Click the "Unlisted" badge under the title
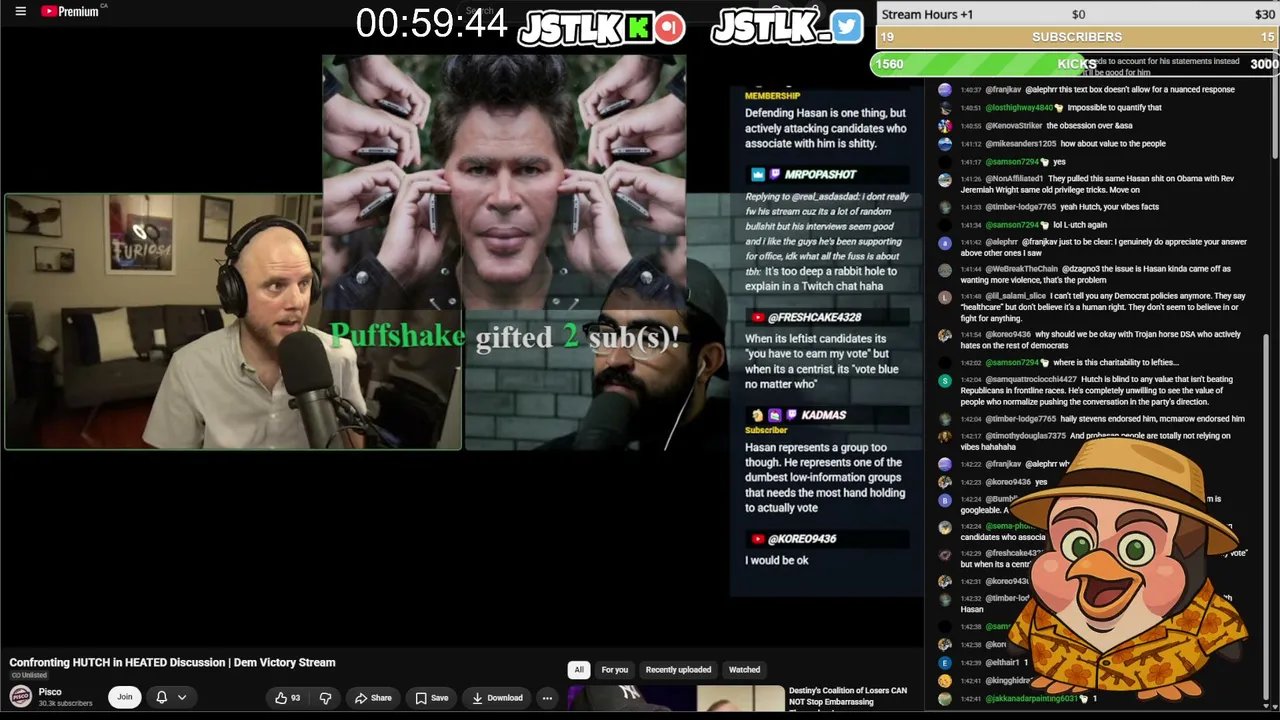 (28, 676)
